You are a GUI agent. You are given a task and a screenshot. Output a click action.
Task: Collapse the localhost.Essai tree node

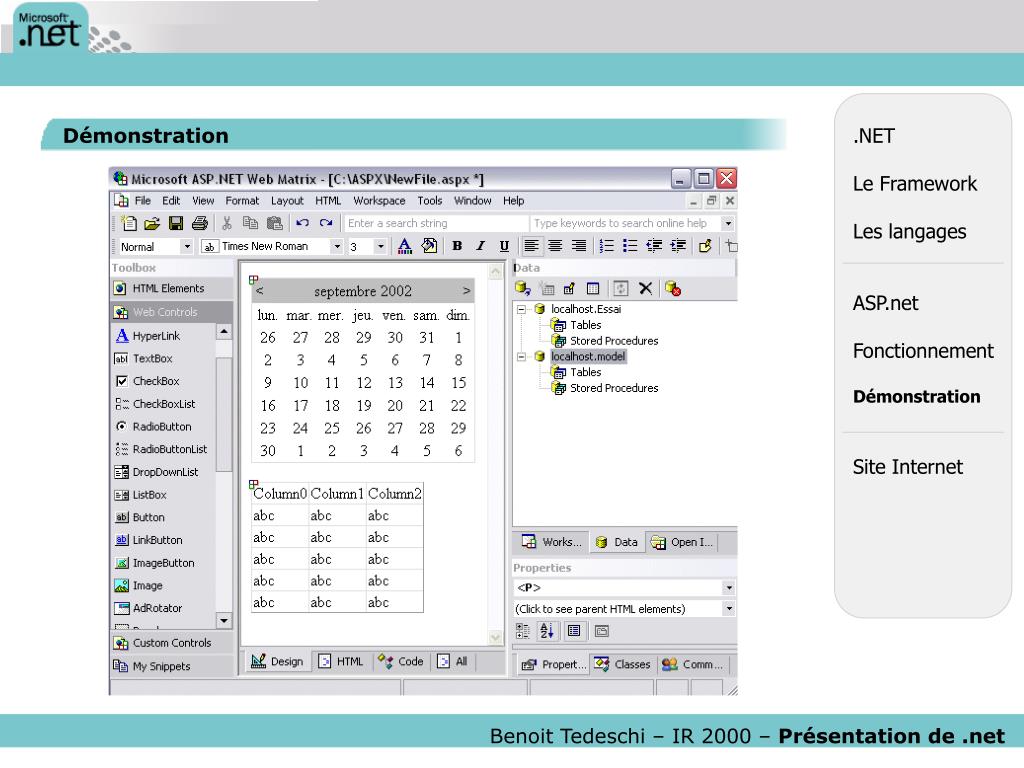[521, 309]
